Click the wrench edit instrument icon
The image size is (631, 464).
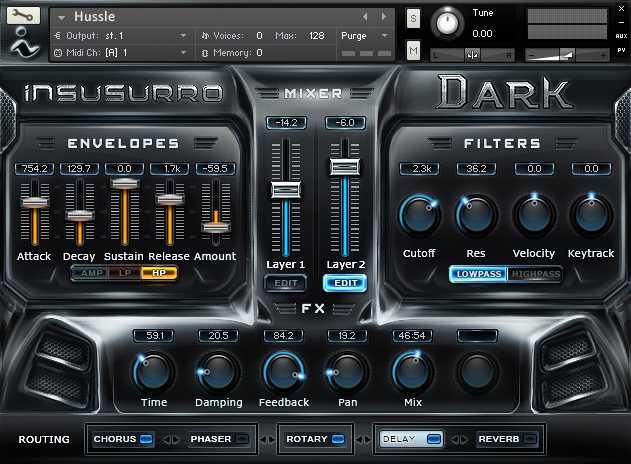tap(26, 16)
